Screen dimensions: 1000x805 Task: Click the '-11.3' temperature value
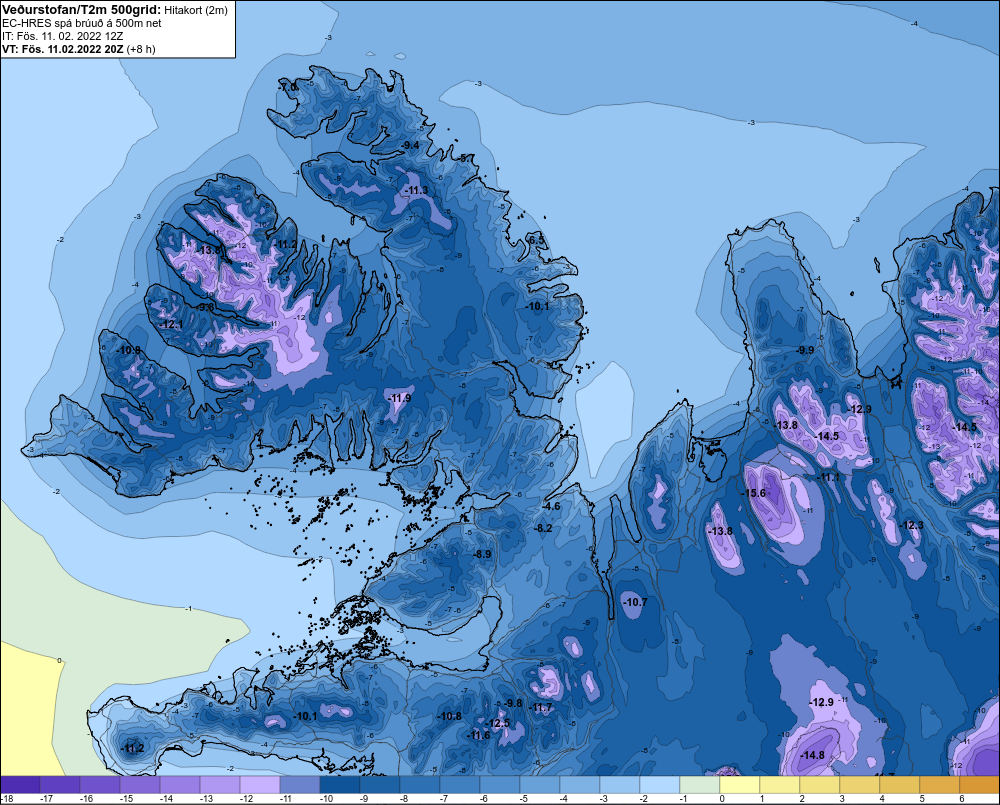point(416,190)
